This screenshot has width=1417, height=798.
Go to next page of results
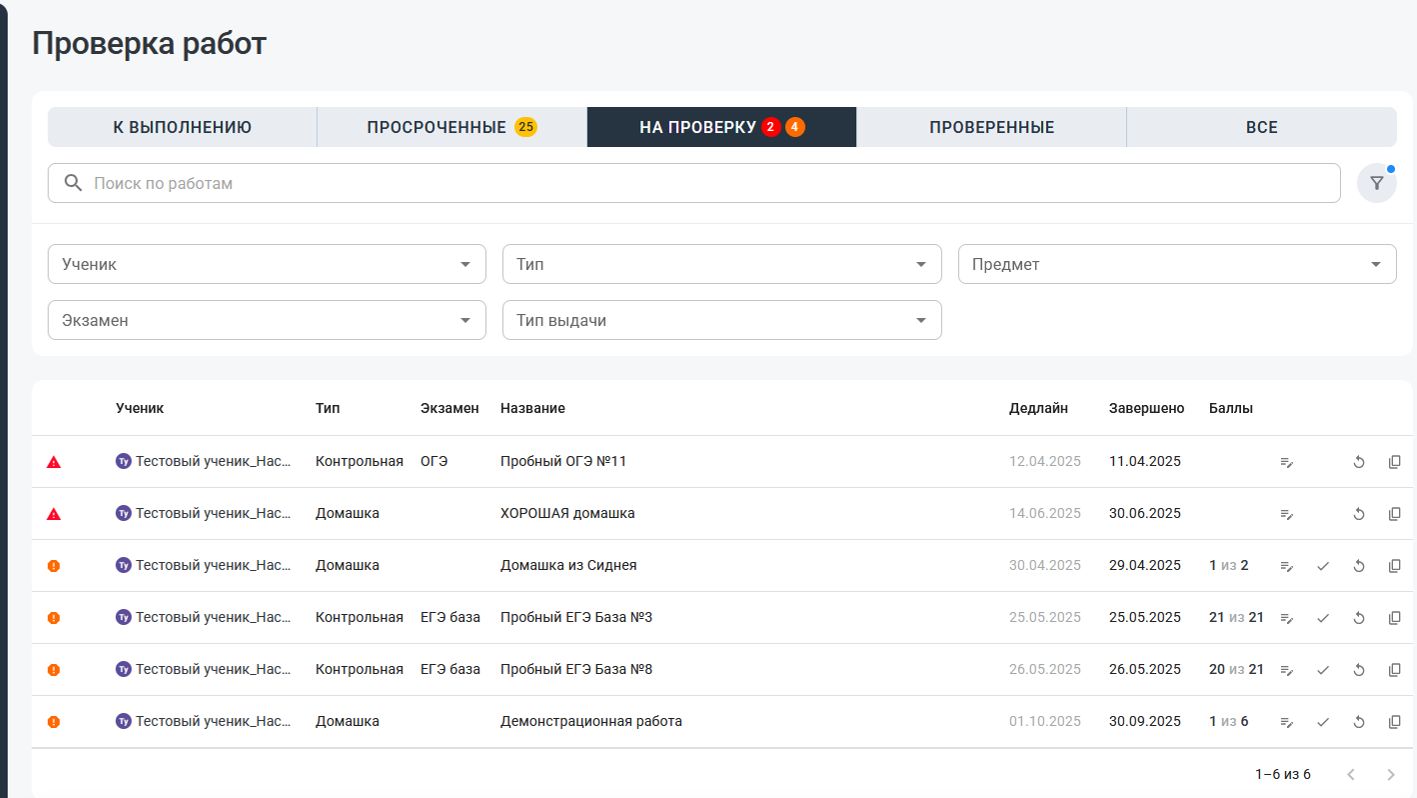click(1390, 775)
